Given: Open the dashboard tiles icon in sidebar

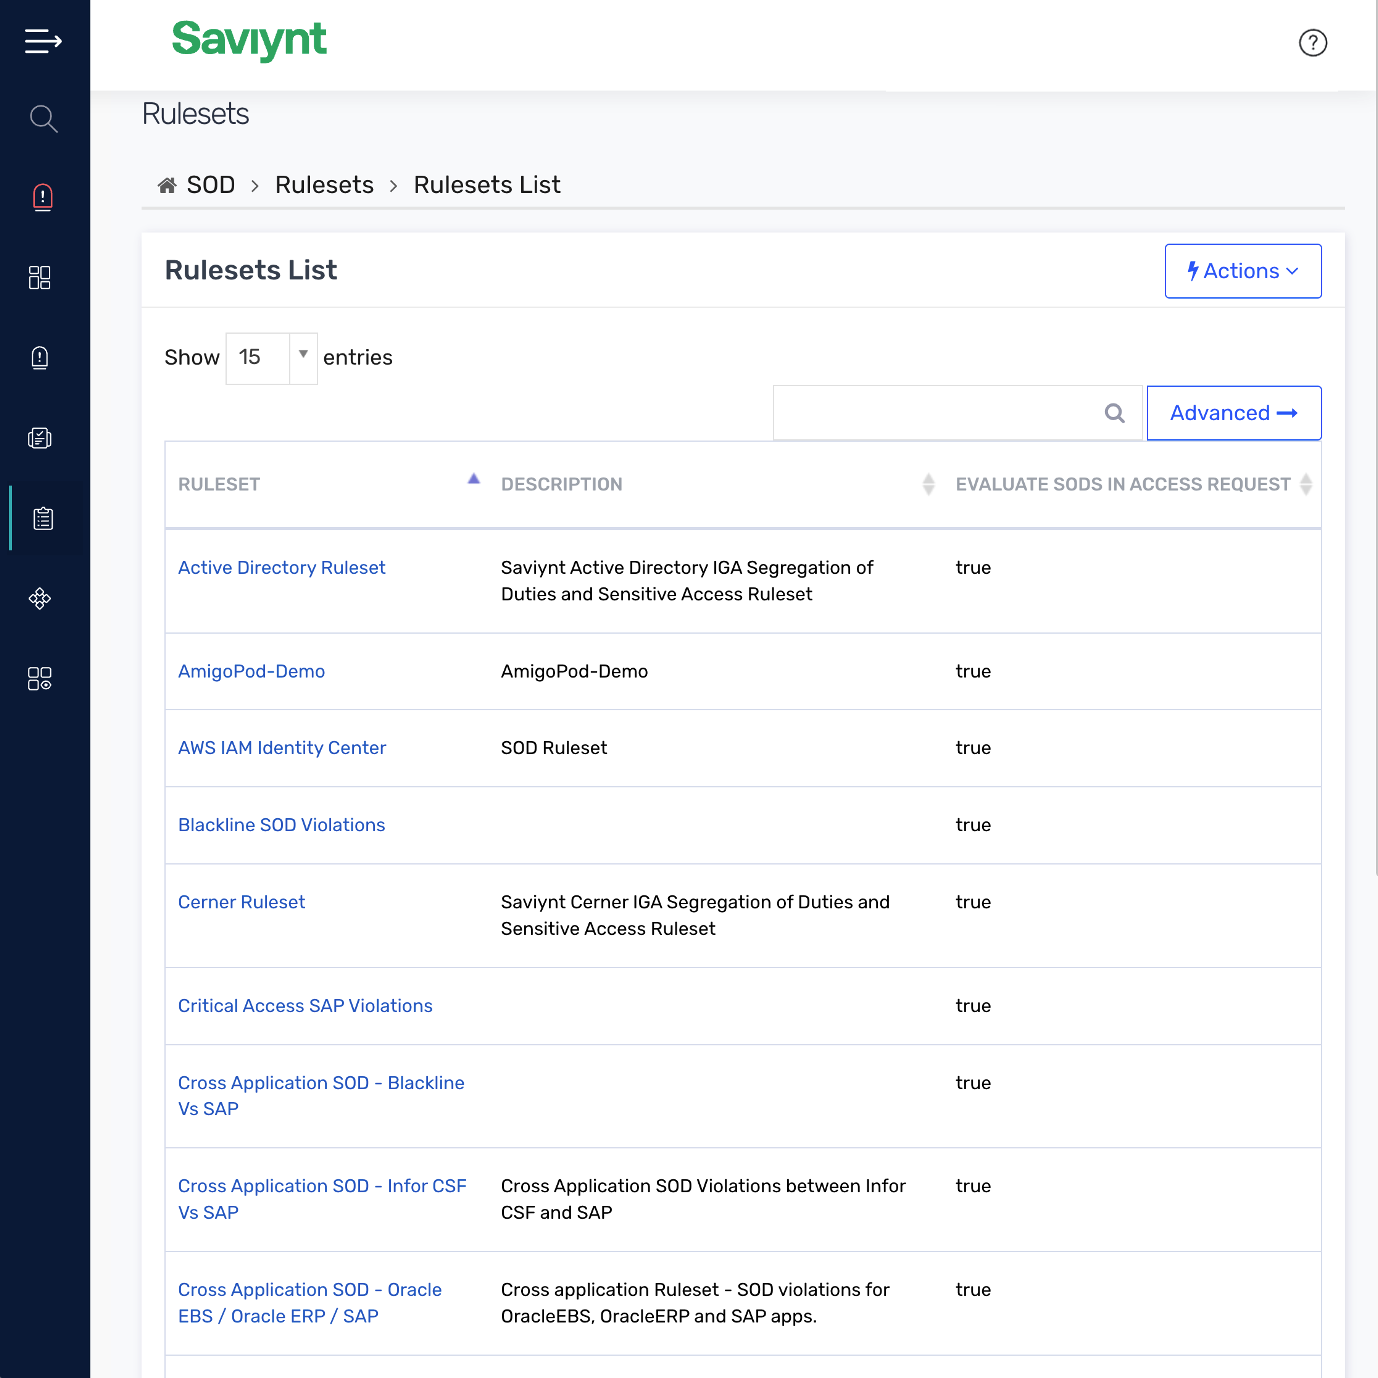Looking at the screenshot, I should 40,277.
